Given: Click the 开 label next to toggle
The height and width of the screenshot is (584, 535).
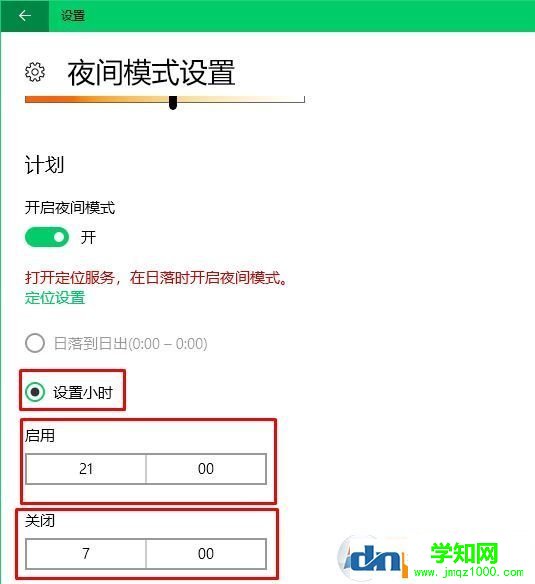Looking at the screenshot, I should [88, 237].
